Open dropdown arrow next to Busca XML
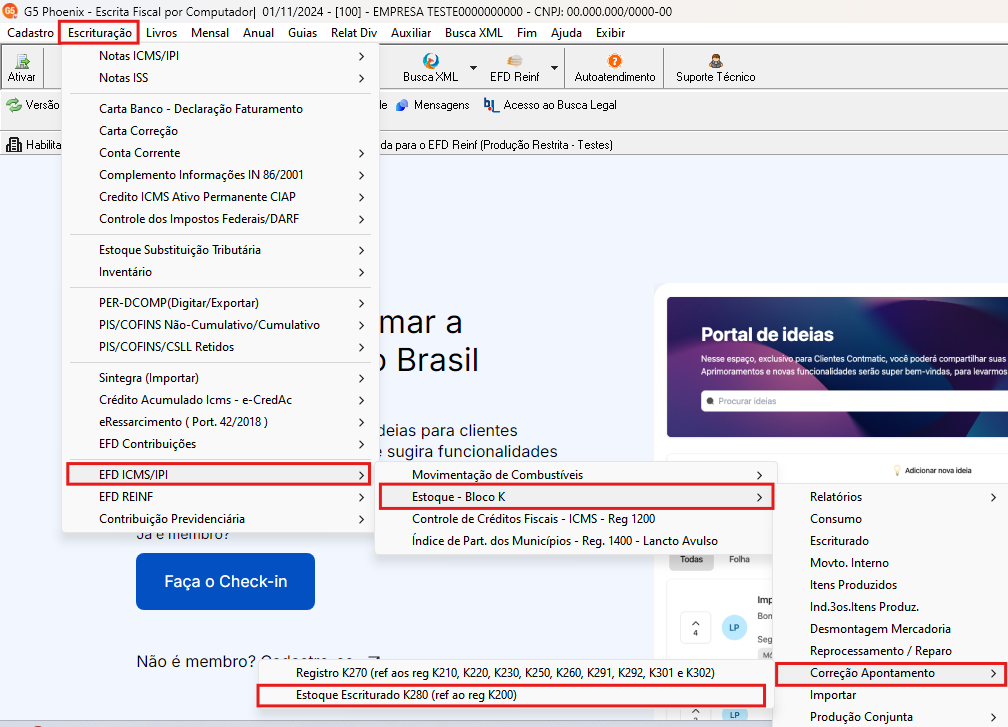1008x727 pixels. point(473,67)
